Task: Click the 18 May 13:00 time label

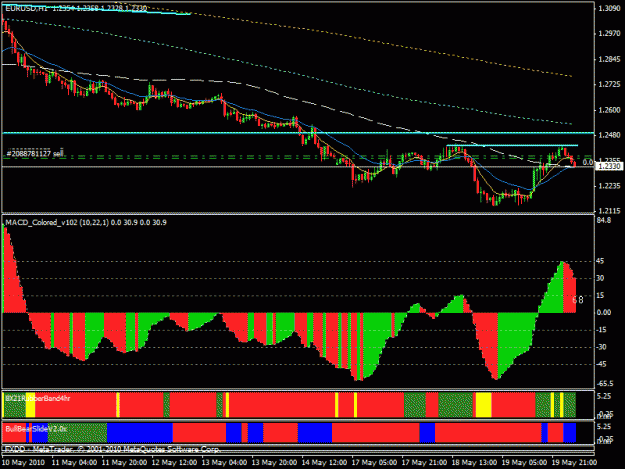Action: click(474, 463)
